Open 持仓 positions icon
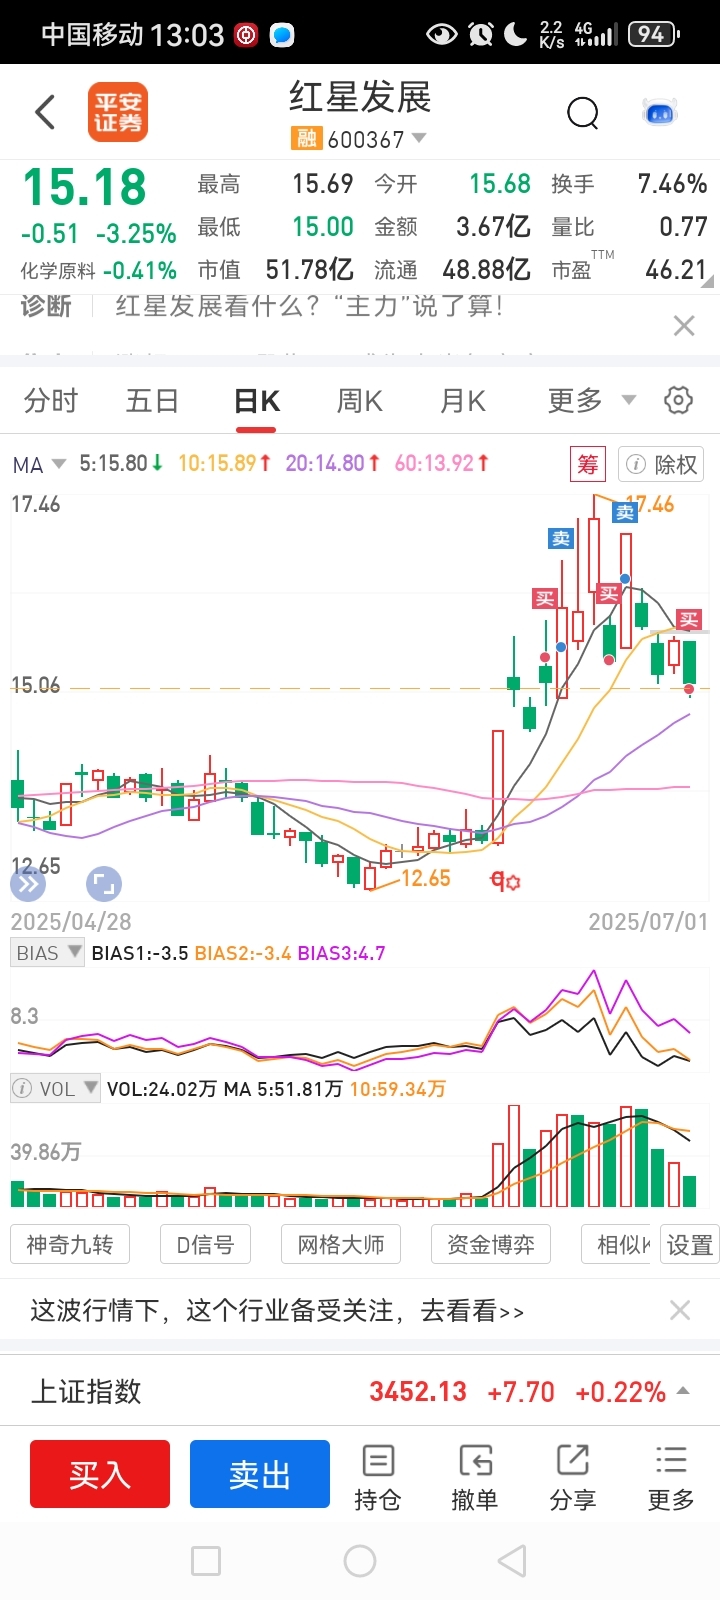720x1600 pixels. (378, 1477)
